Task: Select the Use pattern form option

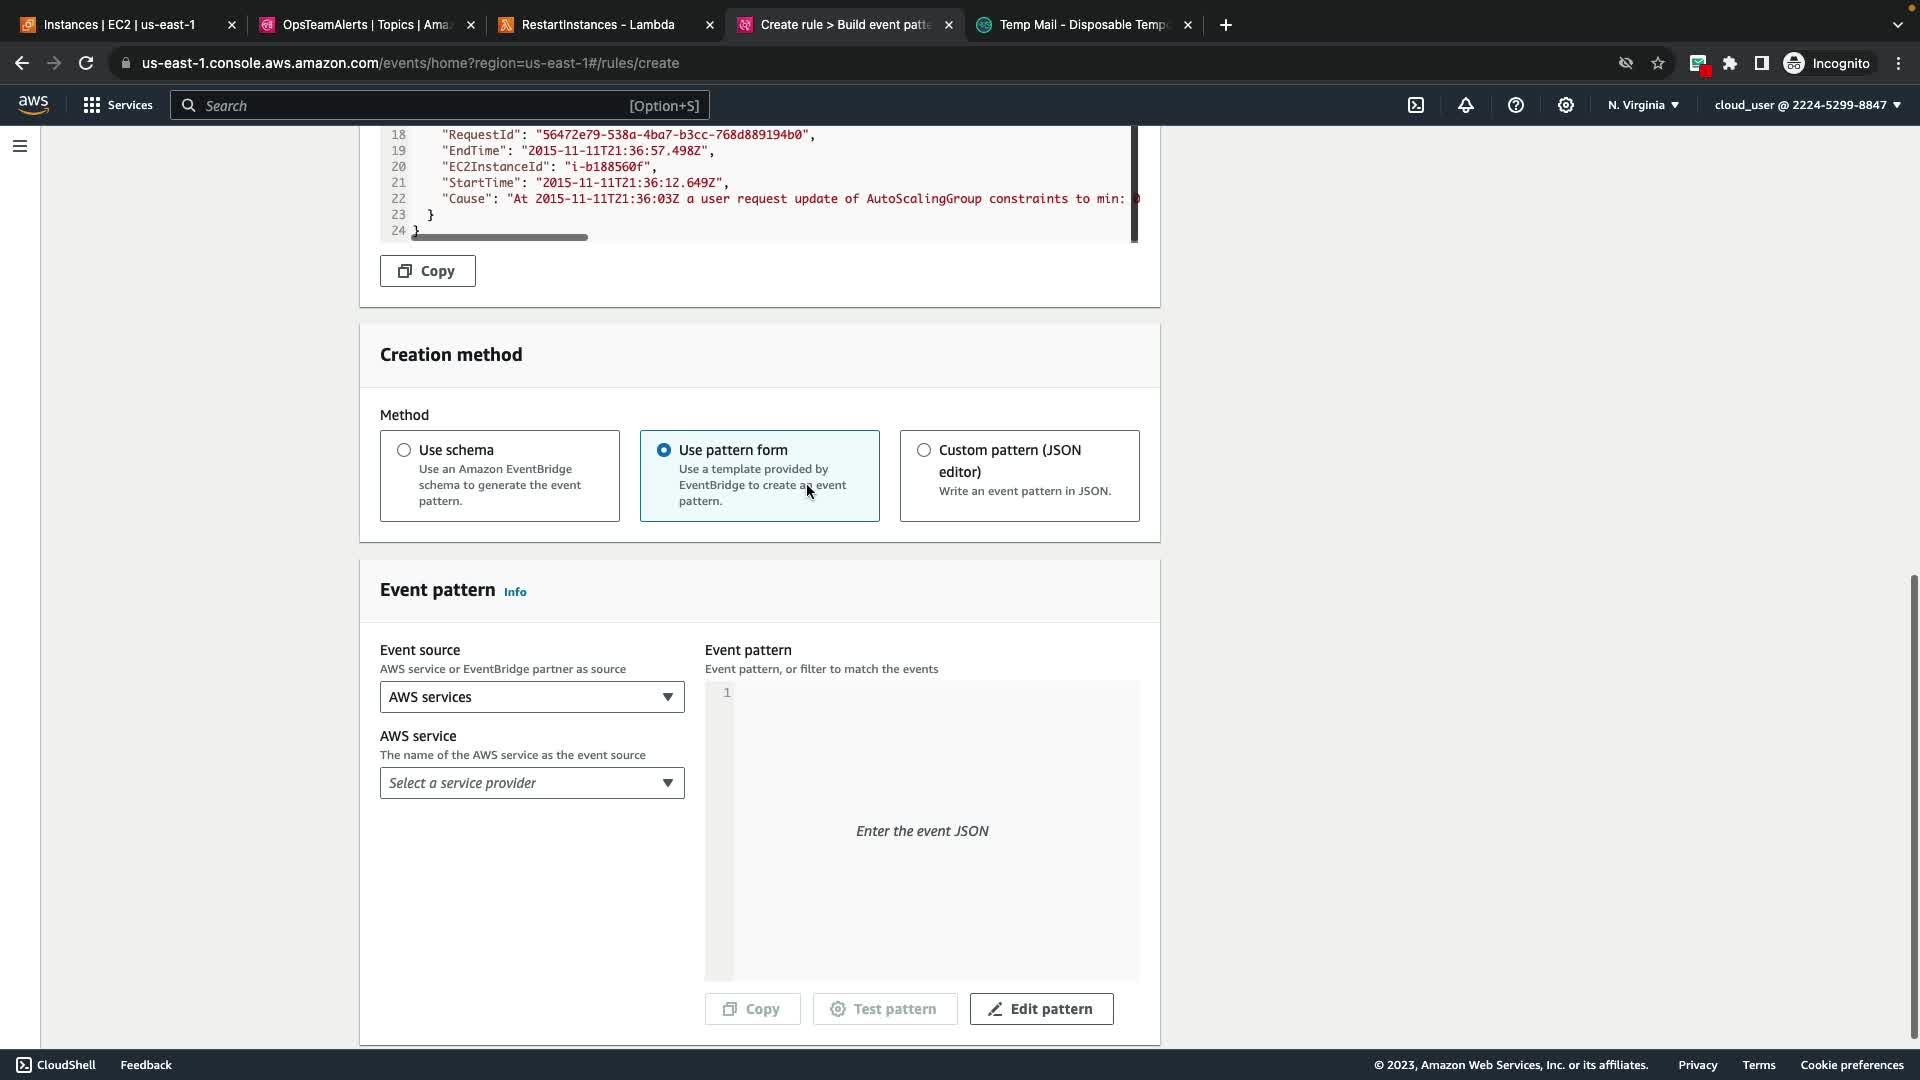Action: 664,450
